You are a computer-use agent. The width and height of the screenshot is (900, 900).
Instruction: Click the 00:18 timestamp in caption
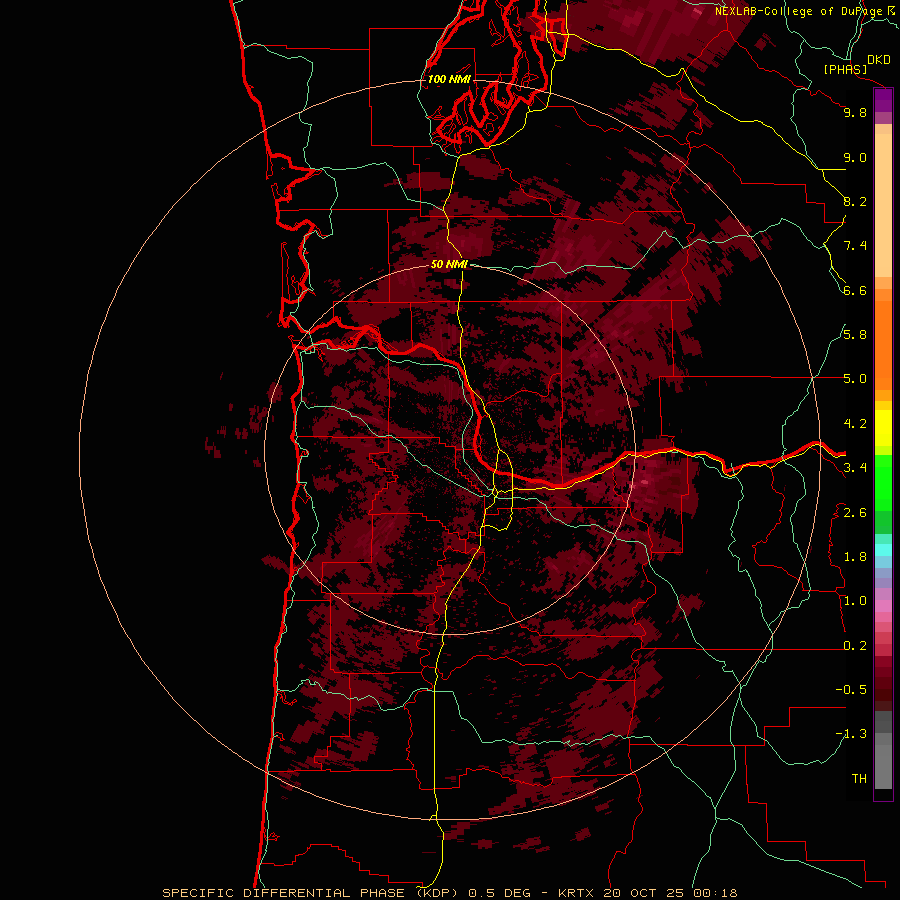(715, 893)
